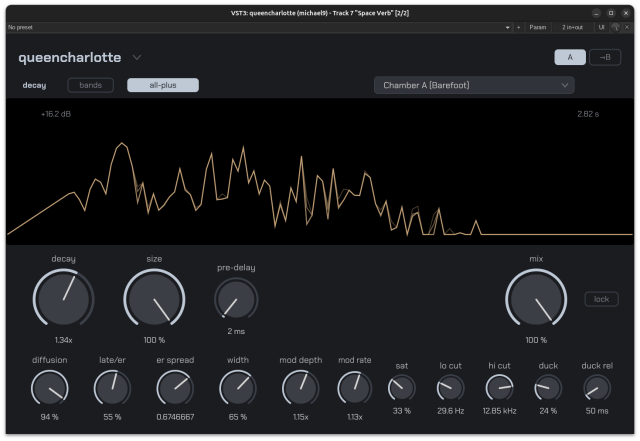The image size is (640, 441).
Task: Click the 29.6 Hz lo cut value
Action: coord(451,411)
